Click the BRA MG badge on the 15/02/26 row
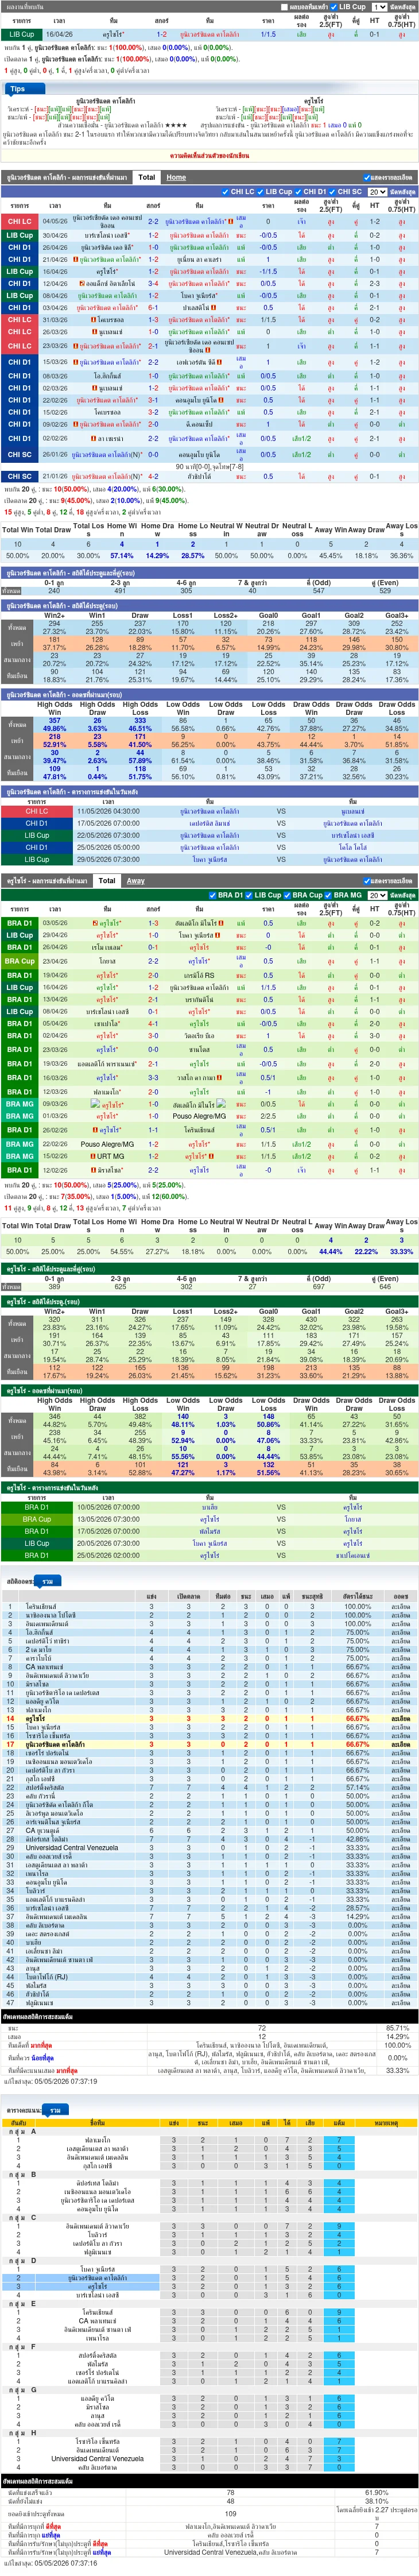419x2576 pixels. [x=20, y=1156]
